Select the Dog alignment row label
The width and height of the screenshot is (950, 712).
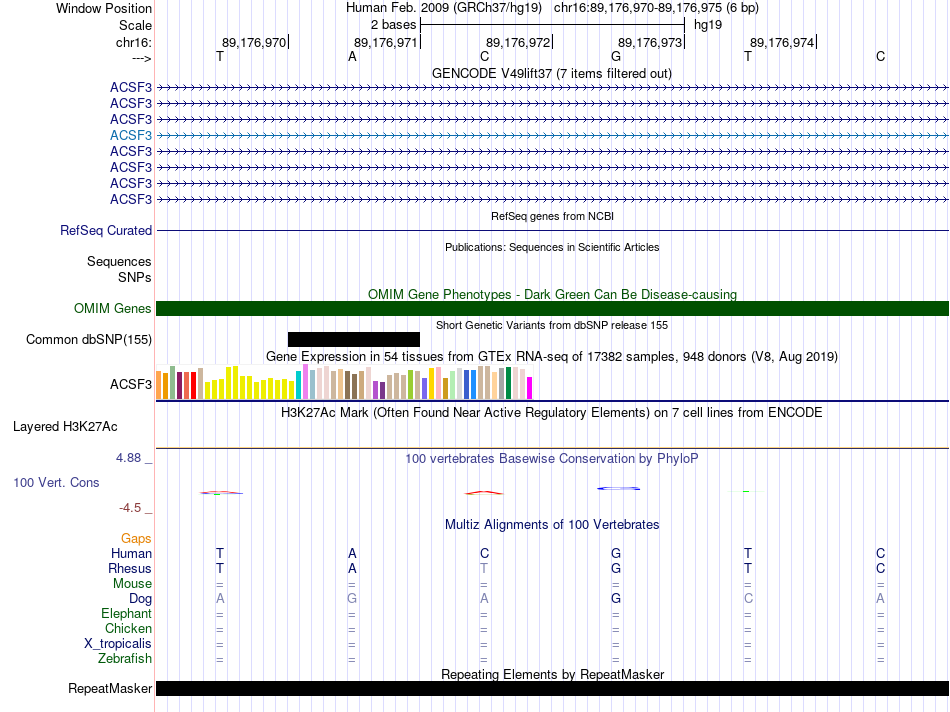[141, 599]
